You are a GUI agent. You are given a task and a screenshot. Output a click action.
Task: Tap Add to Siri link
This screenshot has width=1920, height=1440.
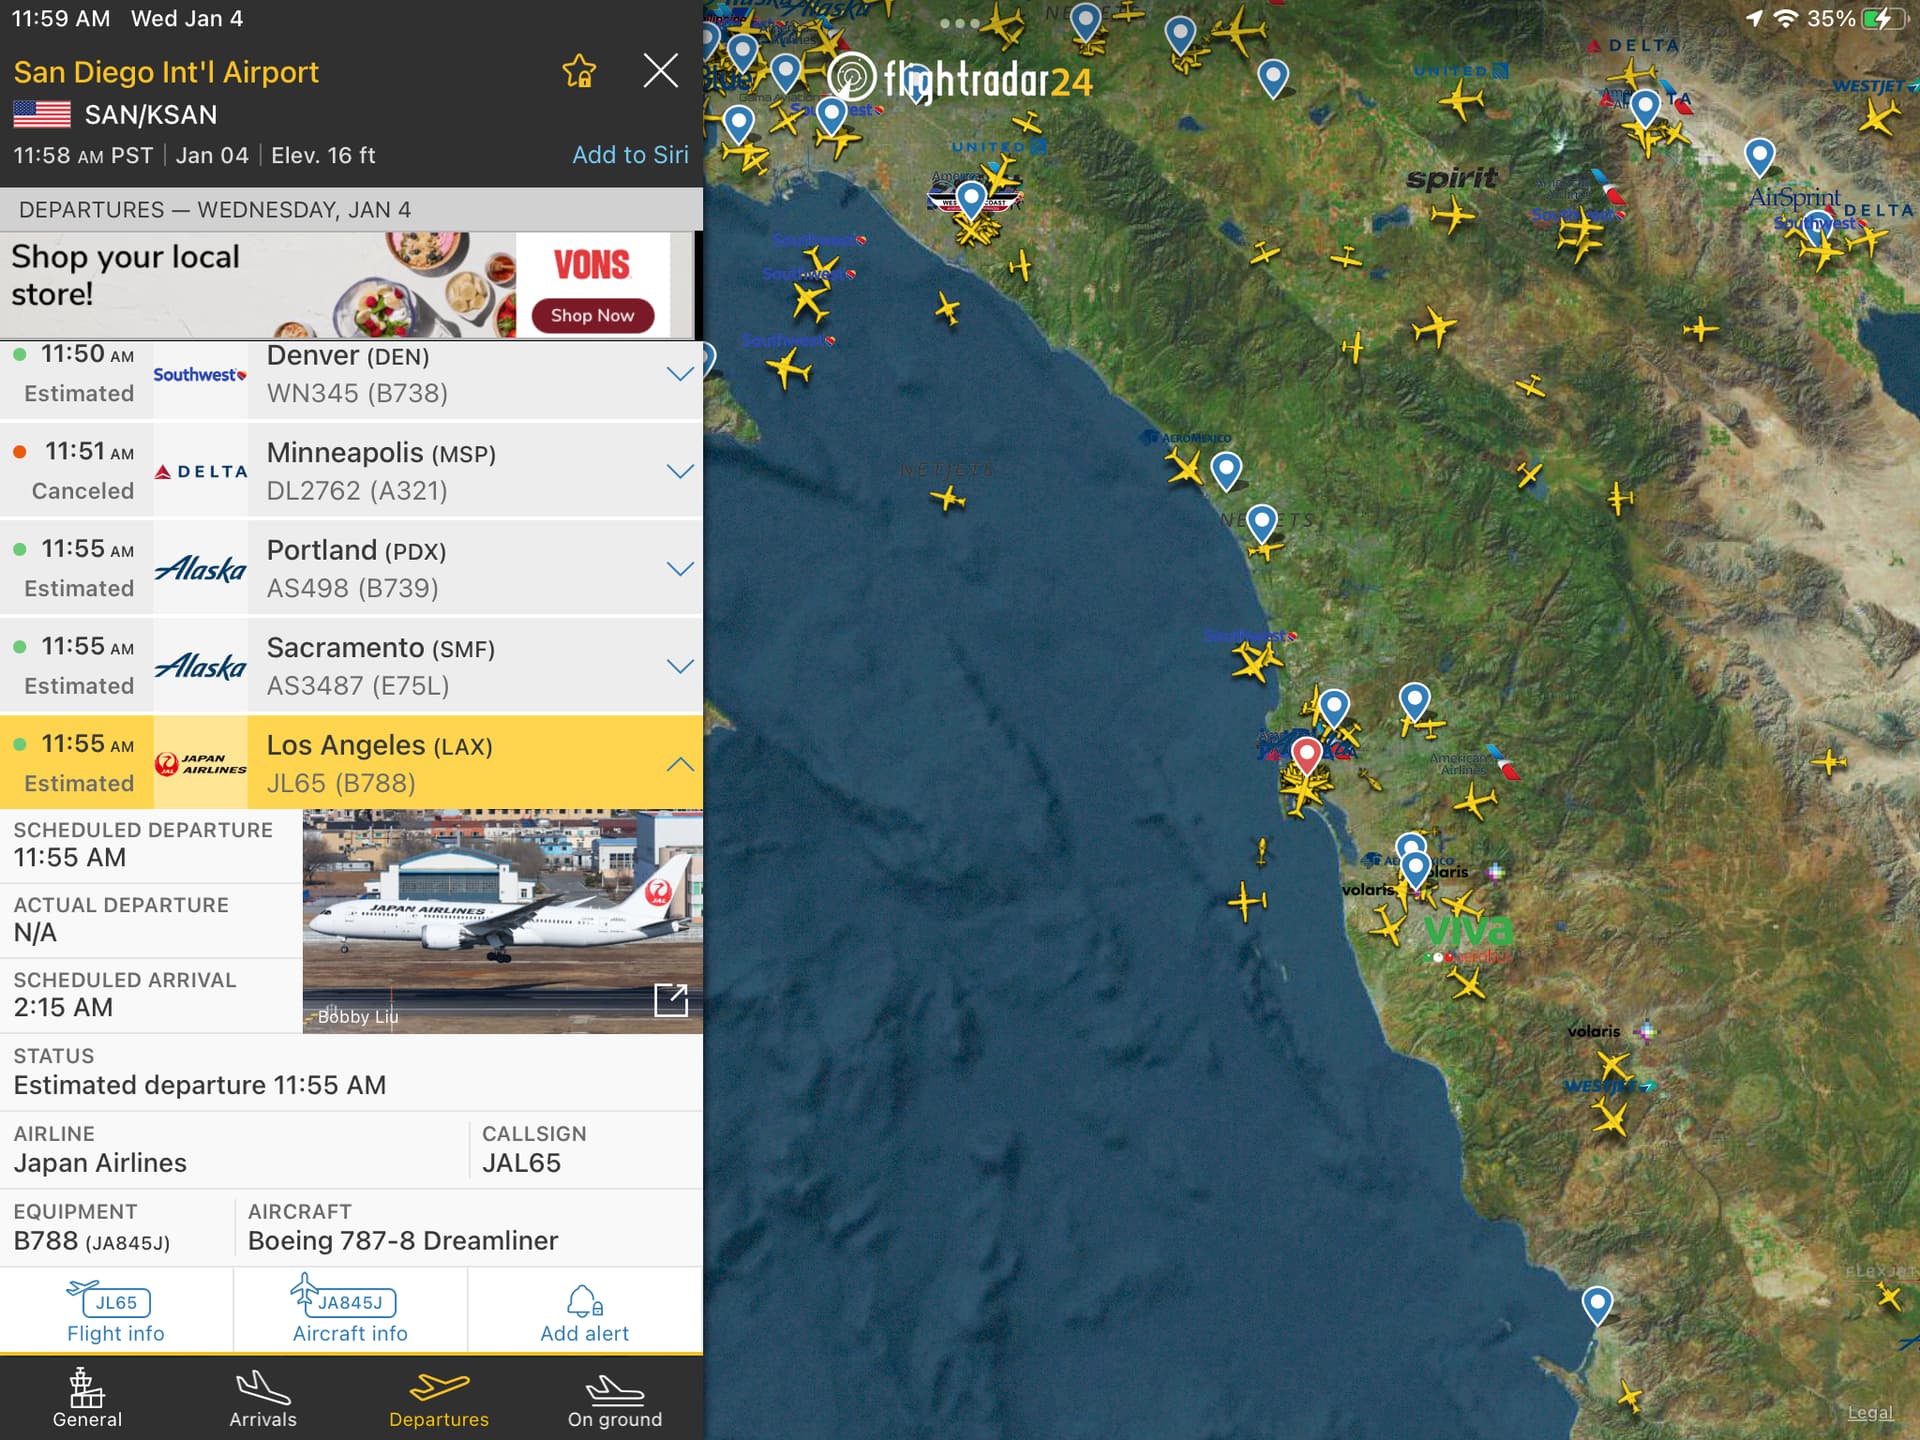(x=630, y=155)
